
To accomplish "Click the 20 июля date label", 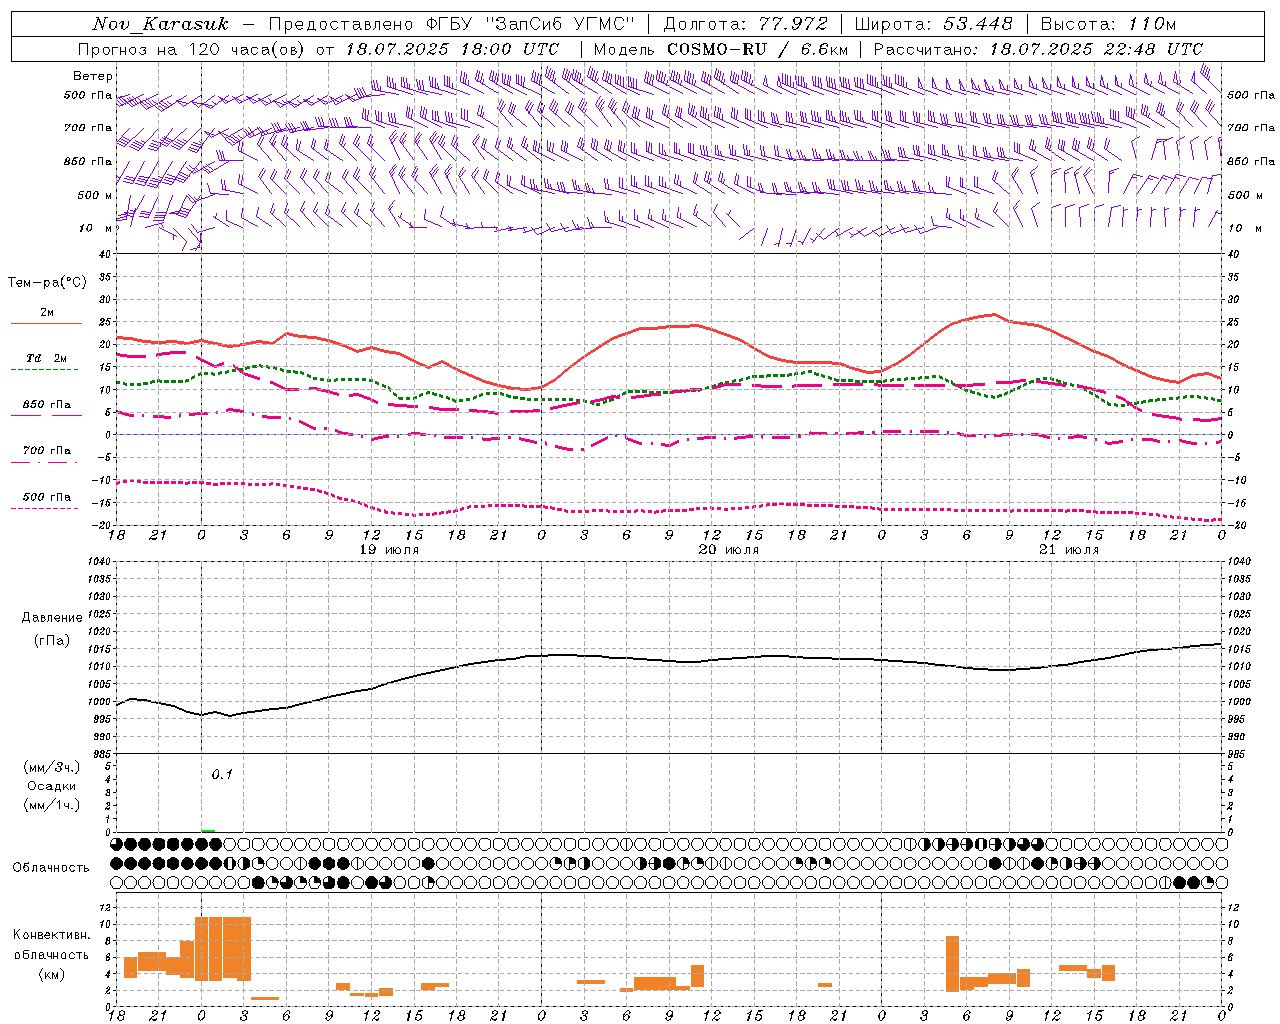I will tap(729, 550).
